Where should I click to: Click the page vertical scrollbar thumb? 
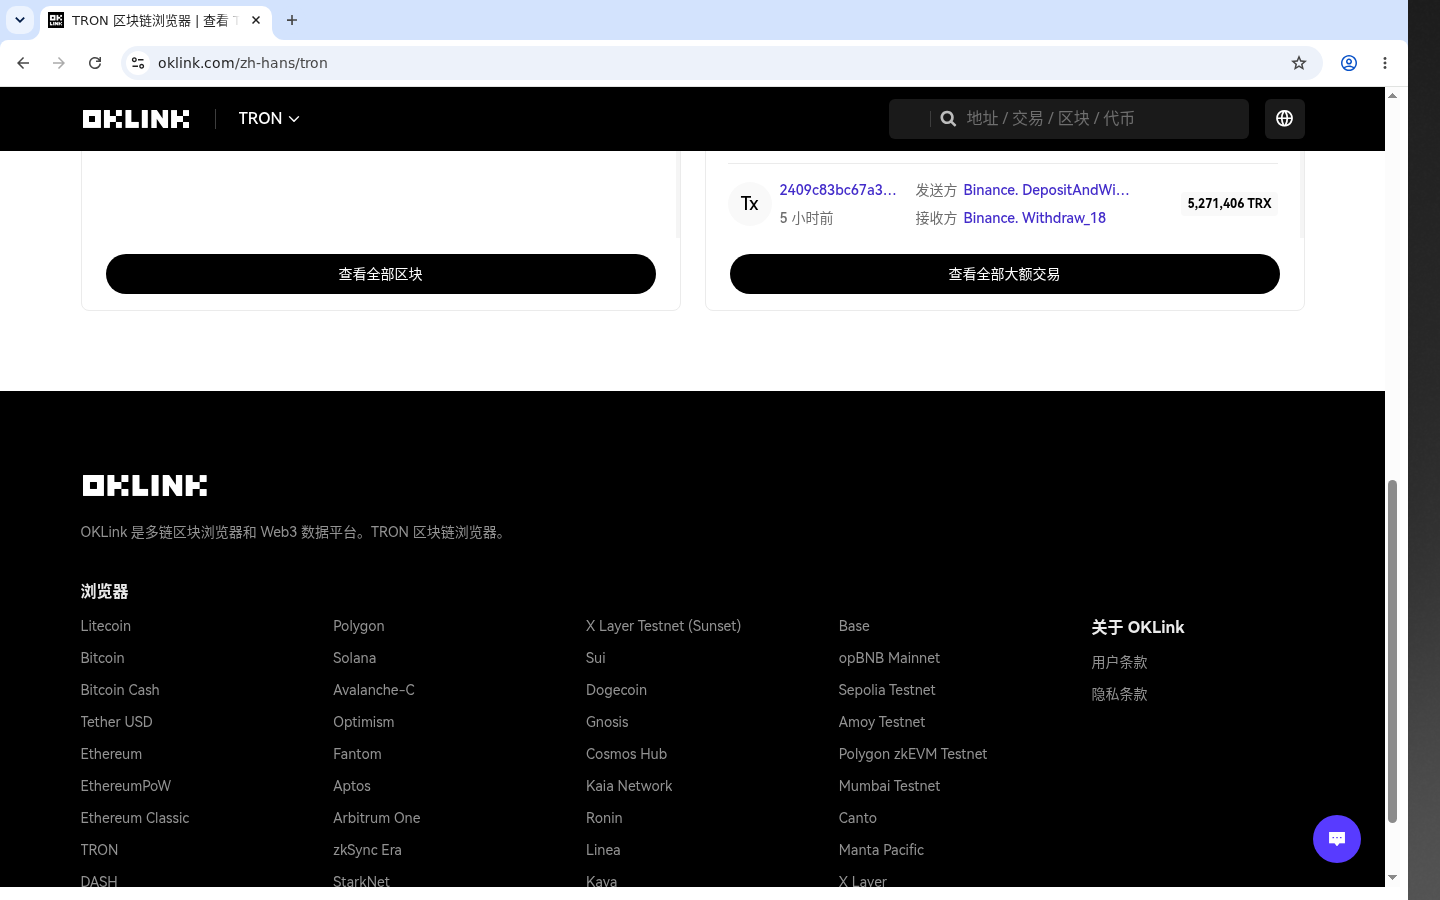1392,651
